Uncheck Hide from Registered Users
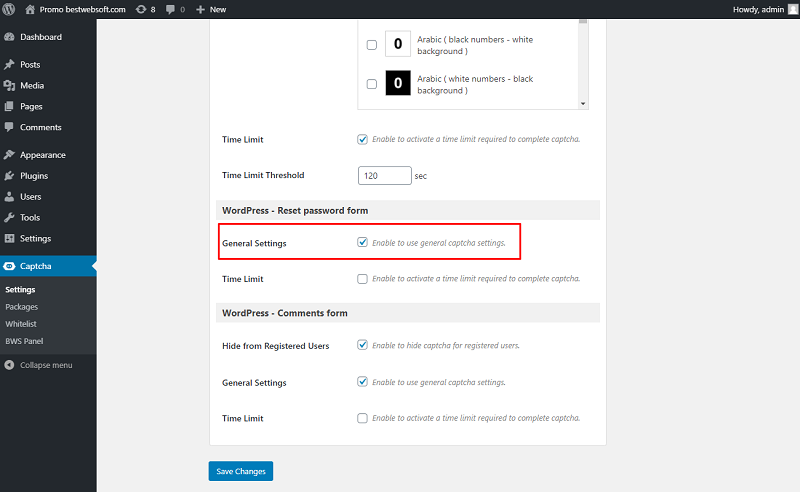Image resolution: width=800 pixels, height=492 pixels. coord(362,345)
